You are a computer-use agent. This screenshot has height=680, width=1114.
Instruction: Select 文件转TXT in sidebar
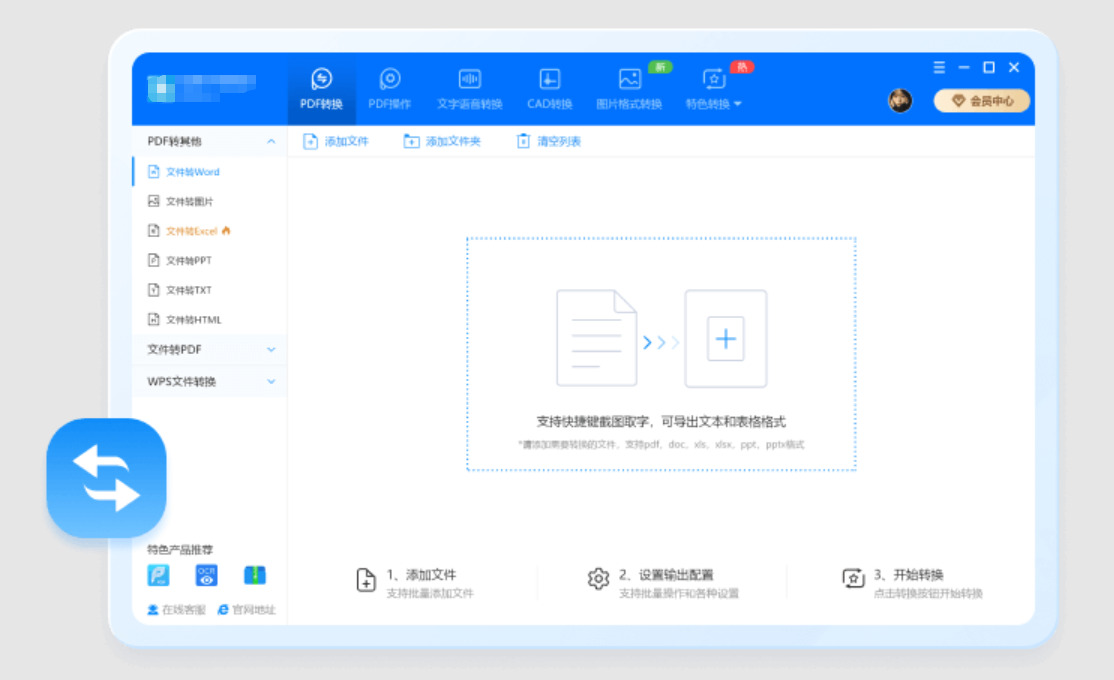210,290
